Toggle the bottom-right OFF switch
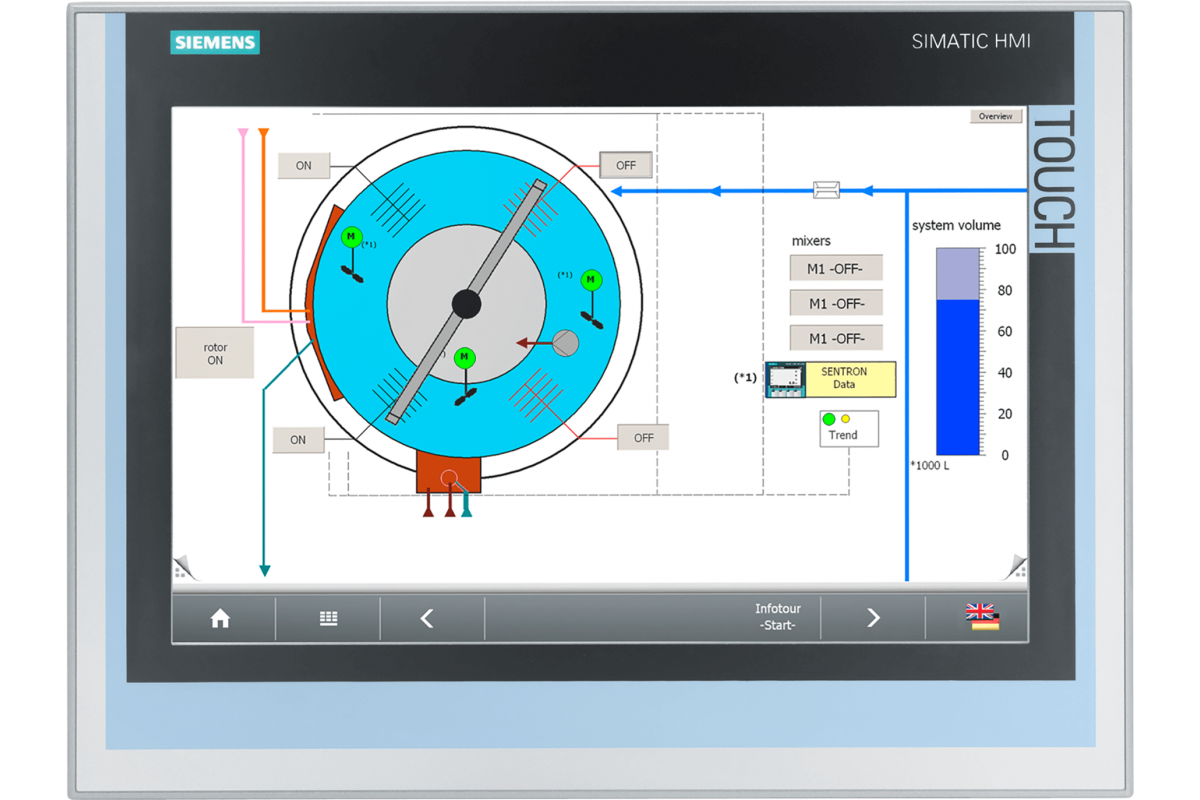1200x800 pixels. (643, 437)
